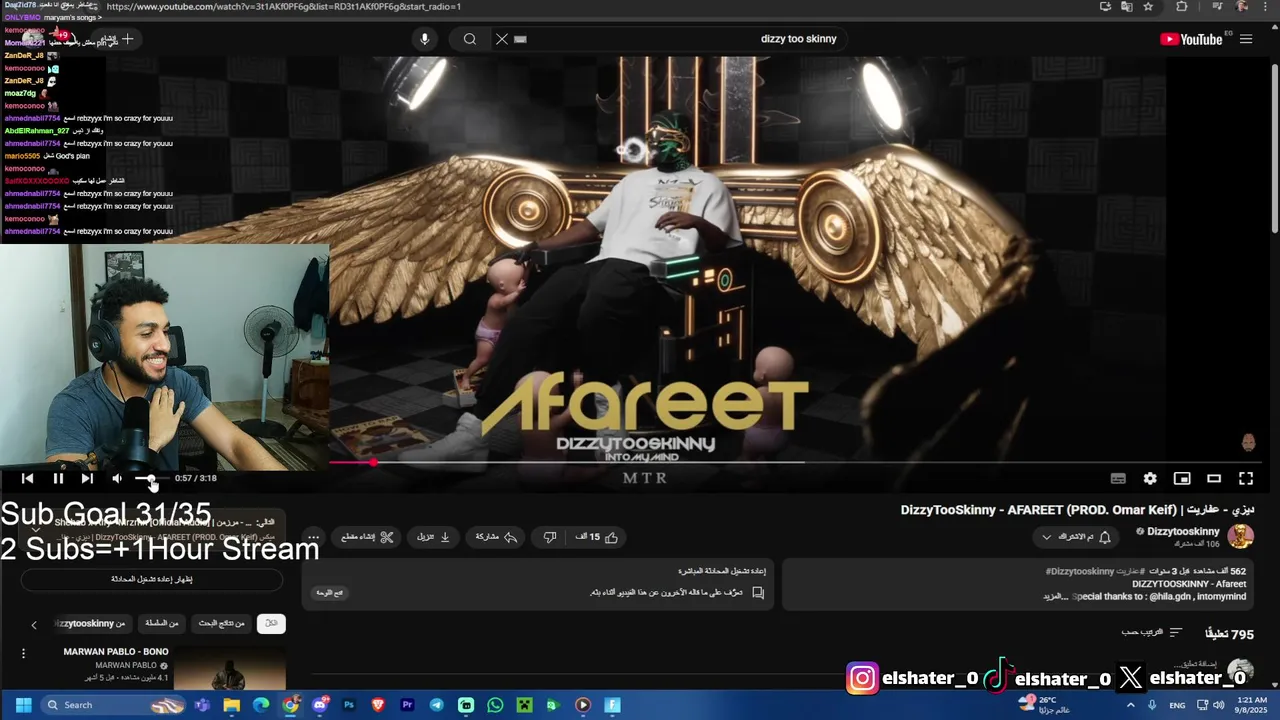Click the search magnifier button
The height and width of the screenshot is (720, 1280).
pyautogui.click(x=469, y=39)
